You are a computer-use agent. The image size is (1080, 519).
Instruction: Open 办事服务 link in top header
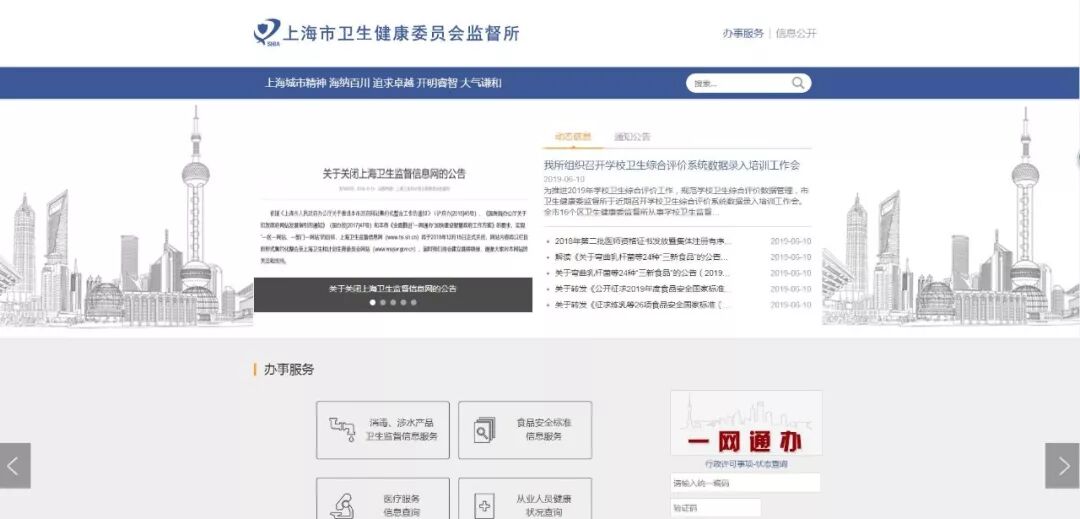(x=742, y=33)
